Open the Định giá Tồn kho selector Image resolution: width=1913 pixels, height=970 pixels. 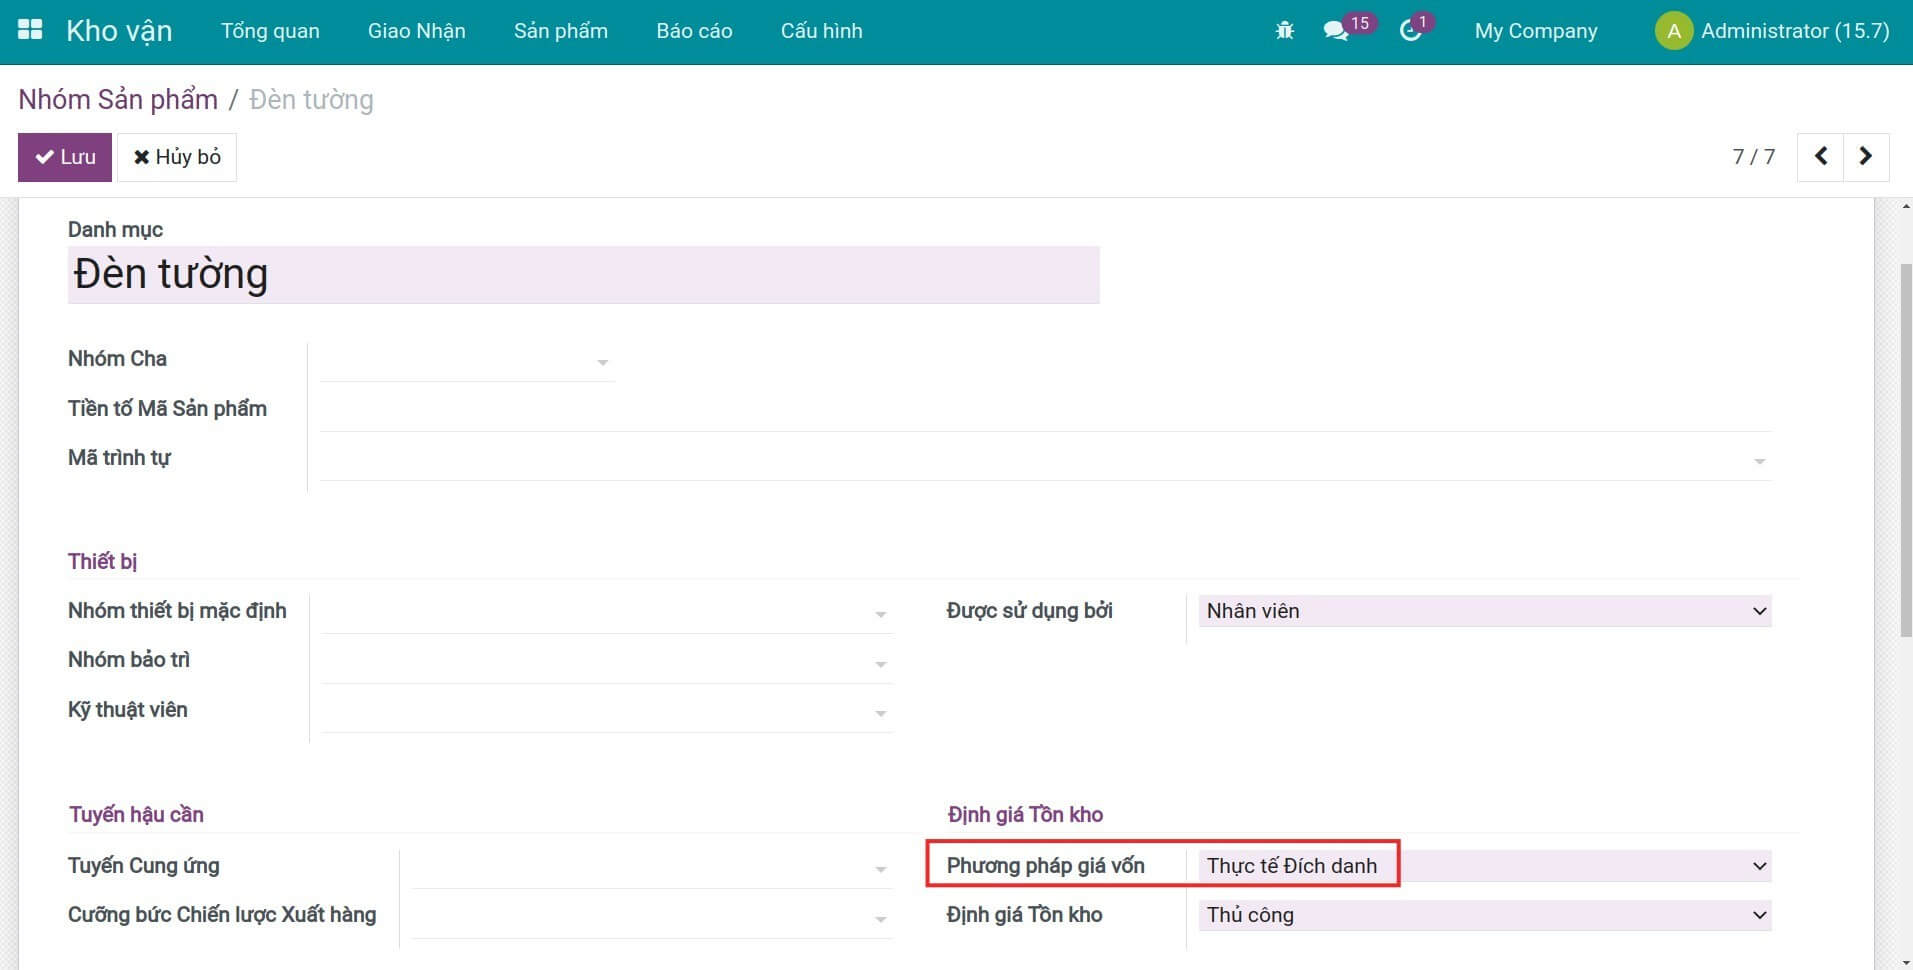click(1484, 915)
